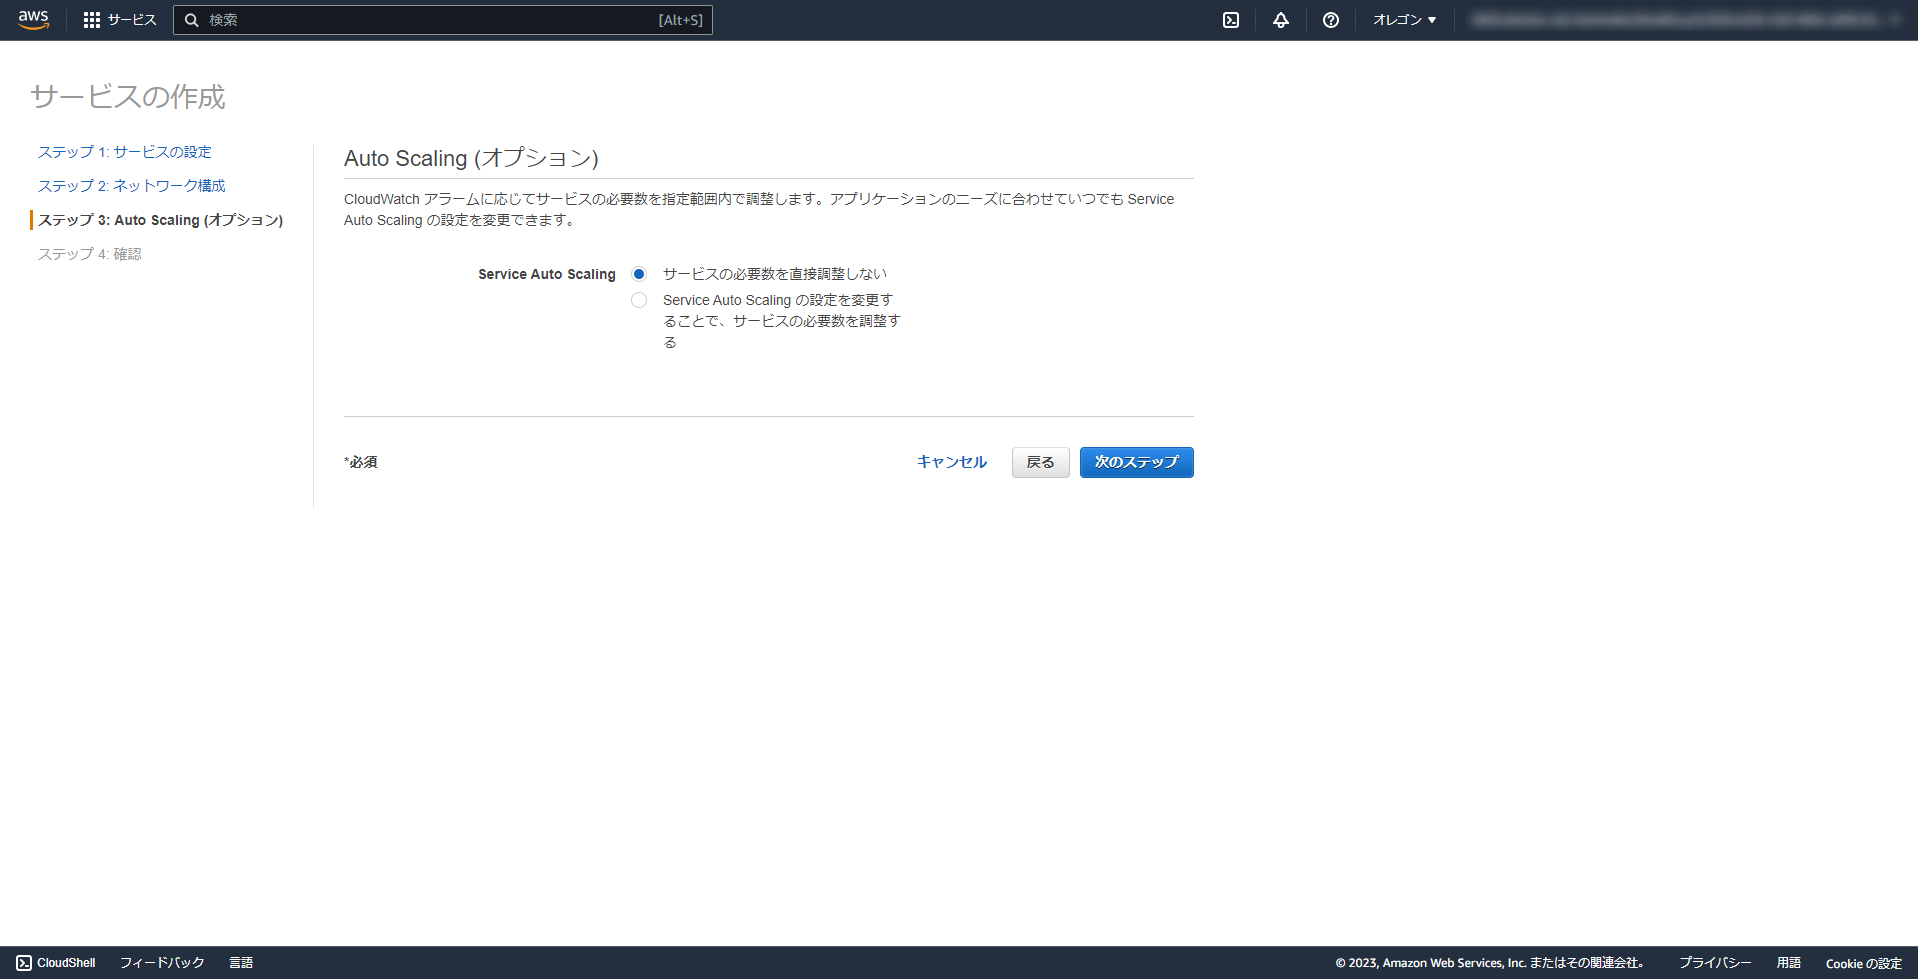1918x979 pixels.
Task: Select サービスの必要数を直接調整しない radio button
Action: 639,273
